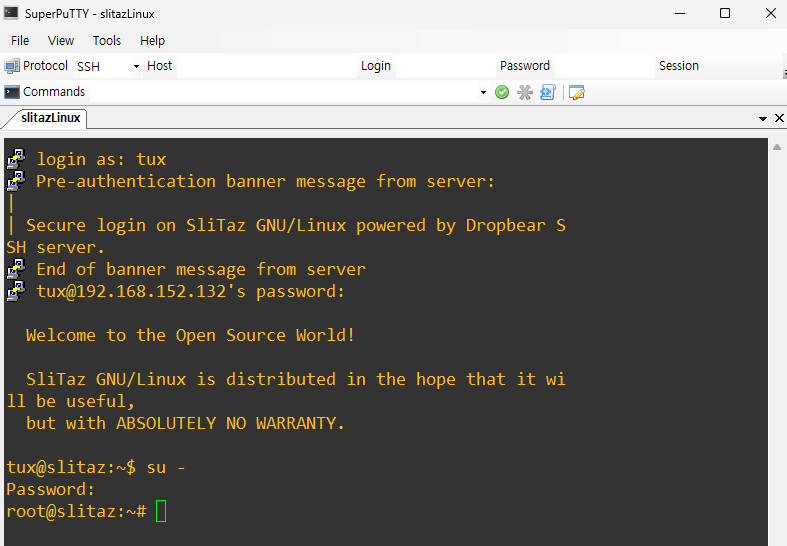This screenshot has height=546, width=787.
Task: Click PuTTY icon beside 'login as: tux'
Action: [16, 159]
